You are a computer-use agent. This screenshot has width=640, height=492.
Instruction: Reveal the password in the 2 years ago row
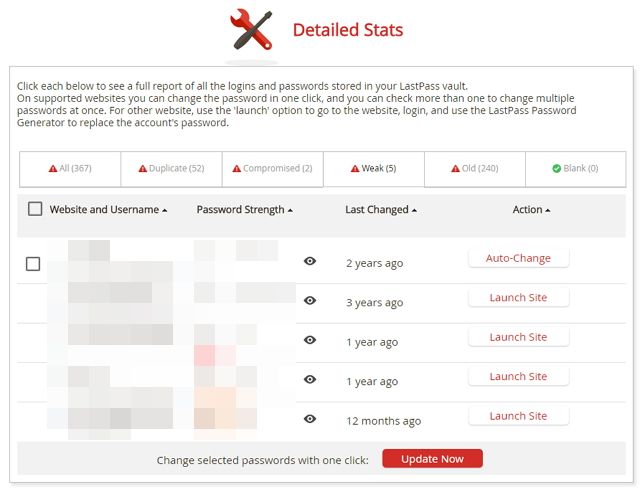click(x=310, y=262)
